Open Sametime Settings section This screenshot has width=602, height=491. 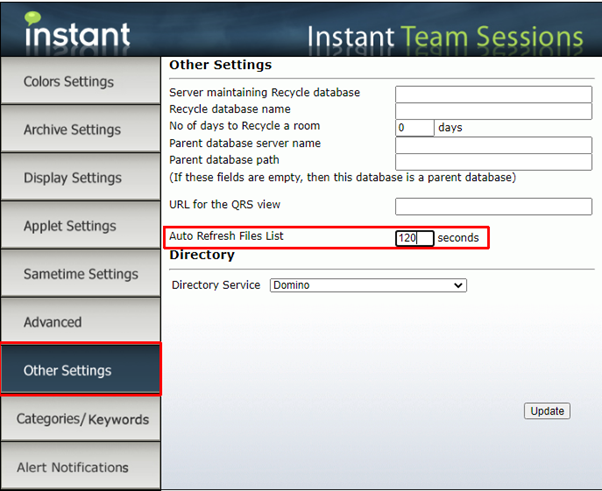pos(80,273)
